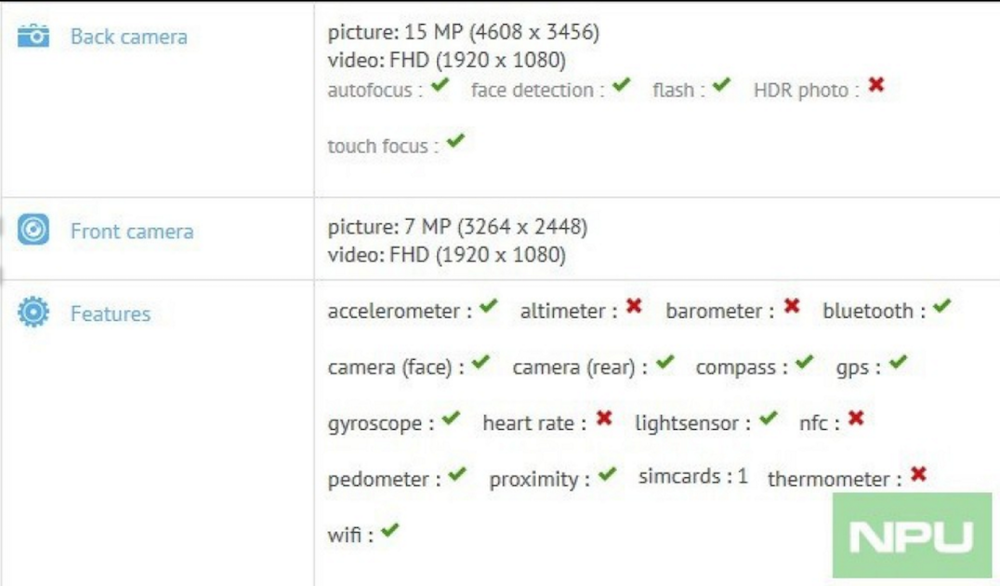
Task: Click the green check beside bluetooth
Action: [x=941, y=307]
